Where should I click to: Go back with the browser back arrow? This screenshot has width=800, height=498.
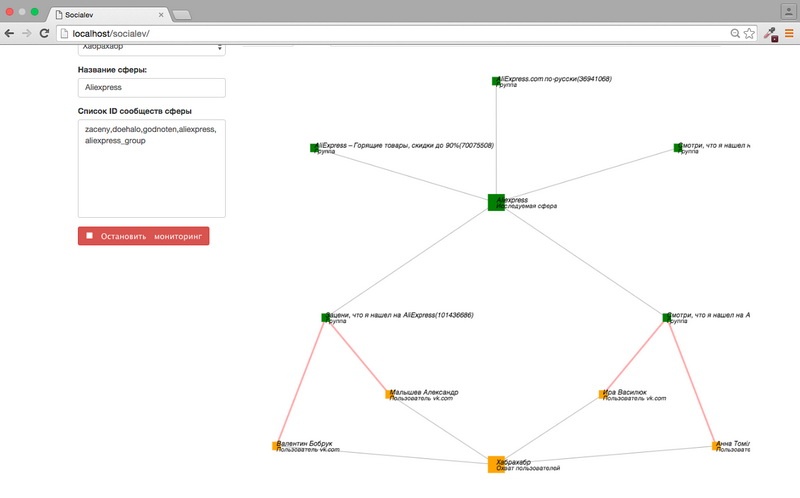coord(9,33)
